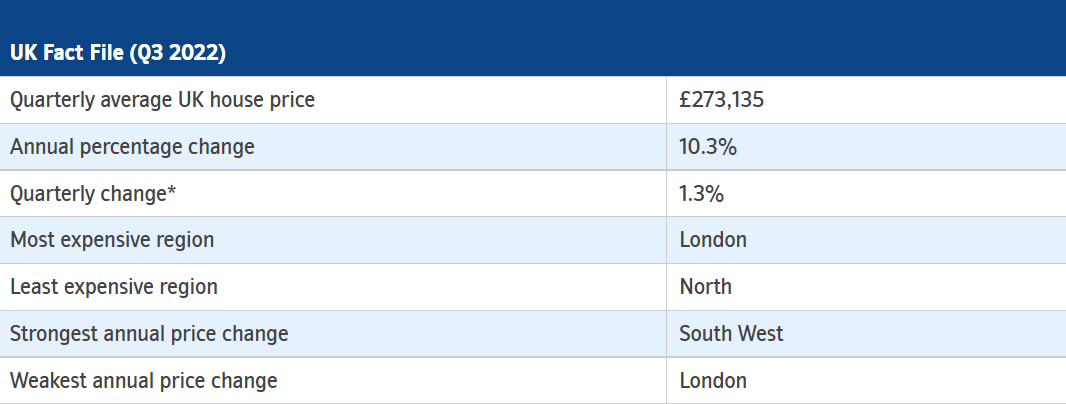Select the Least expensive region label
Viewport: 1066px width, 404px height.
(x=114, y=287)
